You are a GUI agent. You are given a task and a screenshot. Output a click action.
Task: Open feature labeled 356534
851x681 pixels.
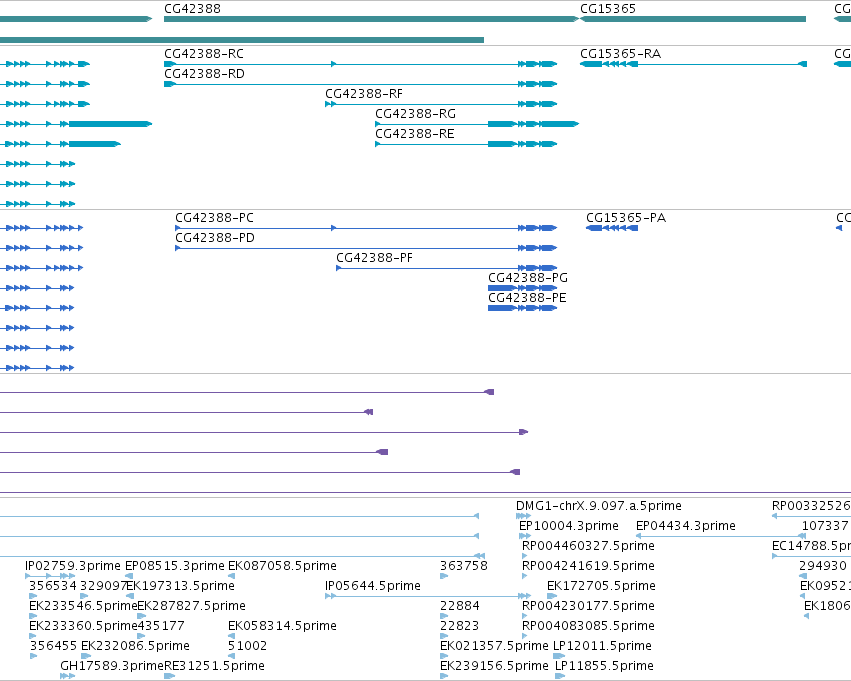coord(53,586)
